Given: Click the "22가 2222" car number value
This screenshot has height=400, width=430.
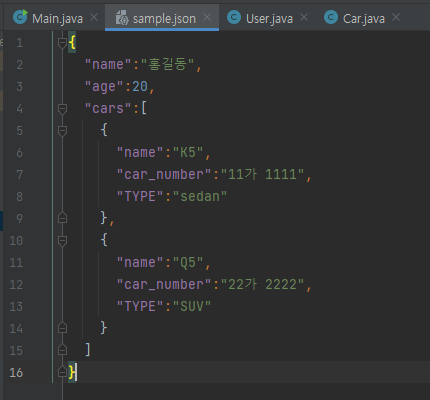Looking at the screenshot, I should [x=263, y=284].
